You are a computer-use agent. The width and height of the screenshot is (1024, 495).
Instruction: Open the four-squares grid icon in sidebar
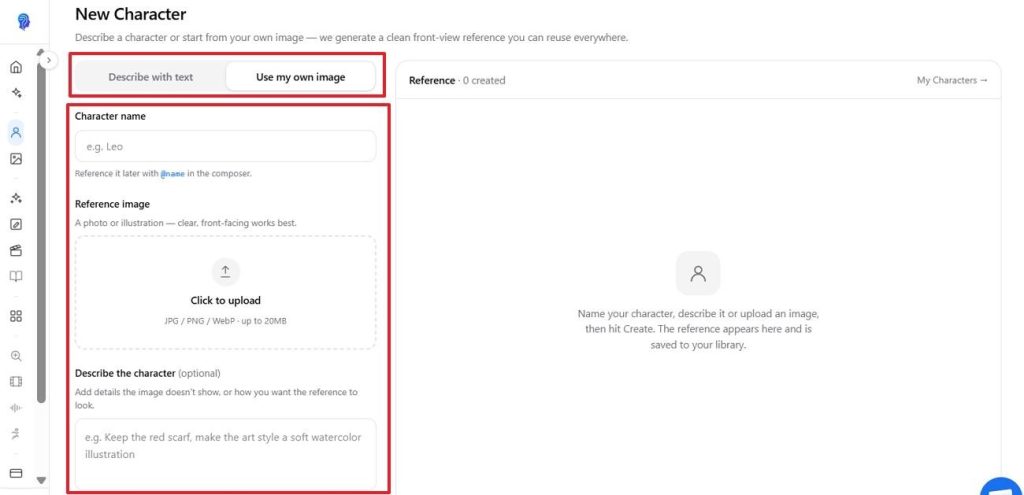point(16,316)
